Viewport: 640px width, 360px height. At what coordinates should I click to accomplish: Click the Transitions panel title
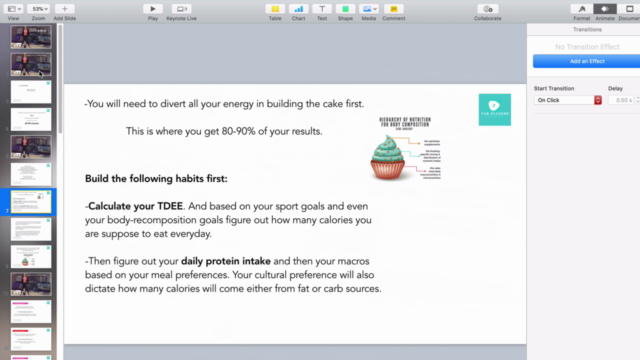coord(587,29)
